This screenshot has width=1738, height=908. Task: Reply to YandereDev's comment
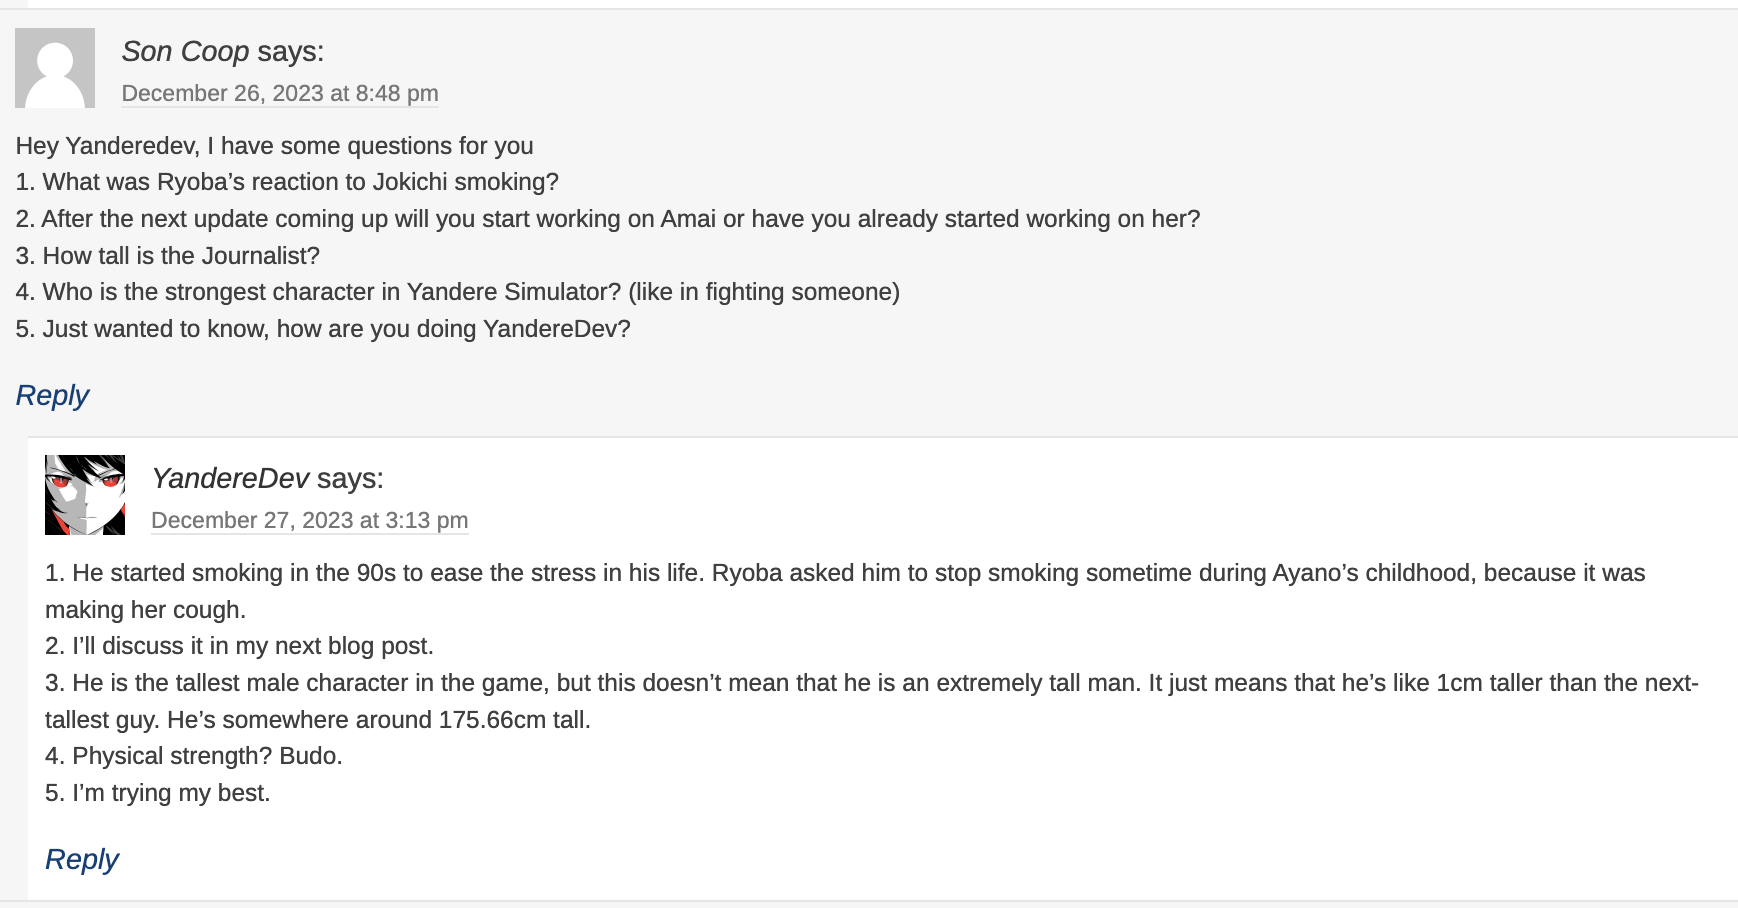pyautogui.click(x=82, y=859)
